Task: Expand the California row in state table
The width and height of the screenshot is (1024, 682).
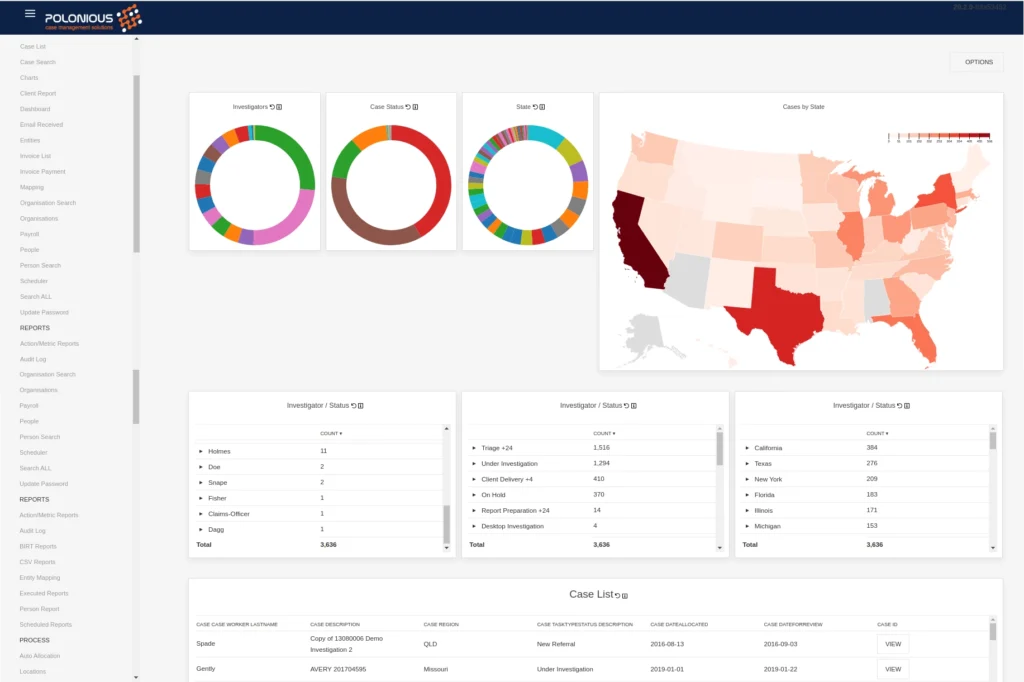Action: click(747, 448)
